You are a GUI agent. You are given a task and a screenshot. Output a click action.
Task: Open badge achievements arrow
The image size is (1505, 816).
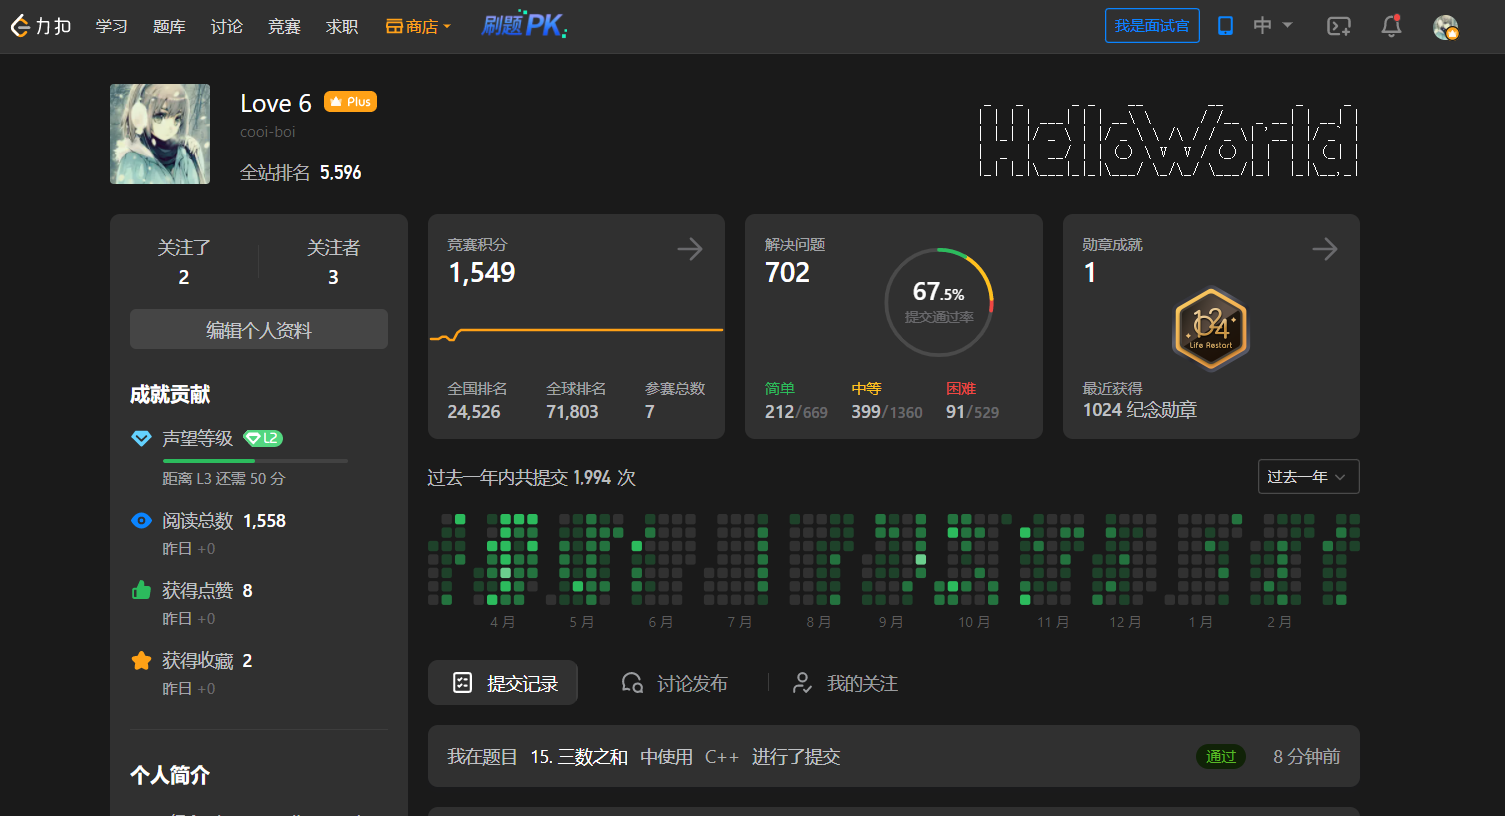pyautogui.click(x=1325, y=249)
